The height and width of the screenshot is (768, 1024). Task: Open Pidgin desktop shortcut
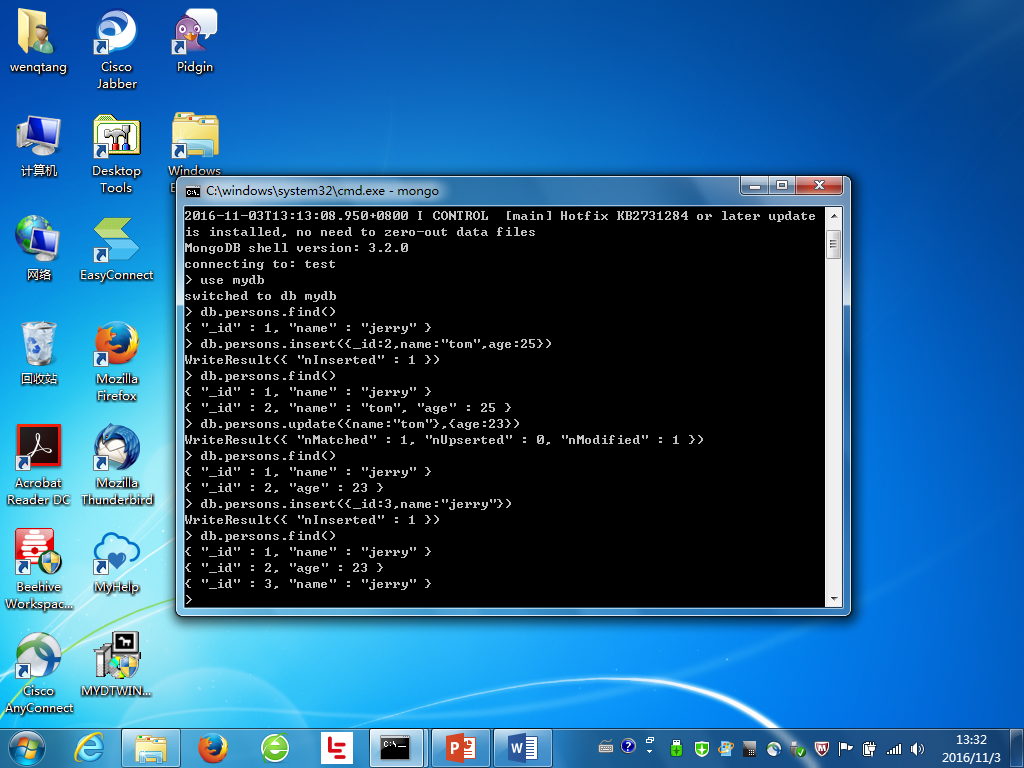pos(195,42)
